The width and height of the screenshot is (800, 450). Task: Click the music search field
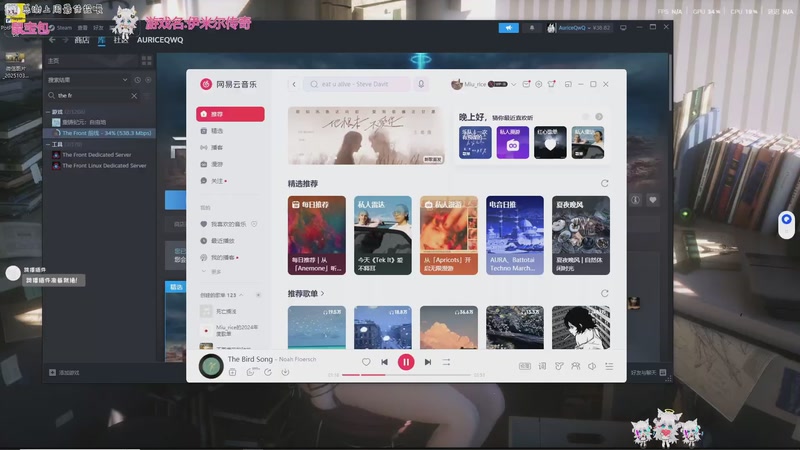(357, 84)
